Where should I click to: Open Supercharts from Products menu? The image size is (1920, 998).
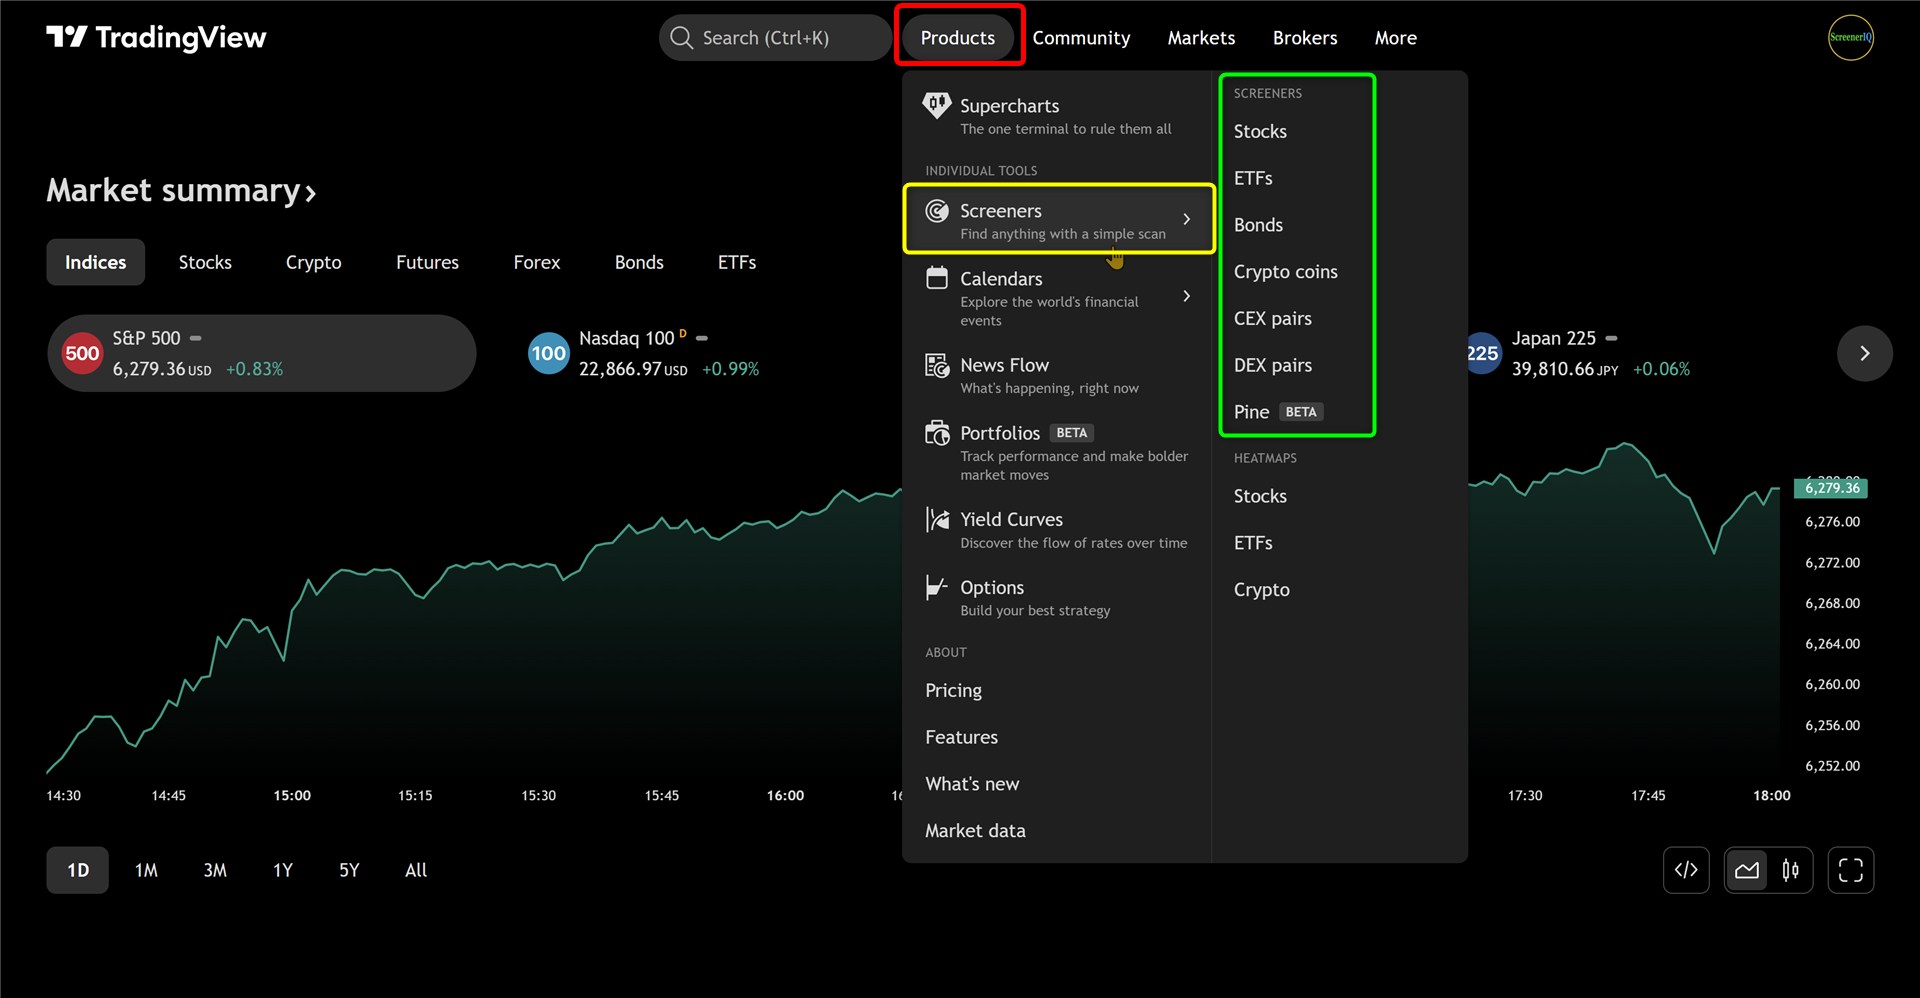[x=1057, y=116]
